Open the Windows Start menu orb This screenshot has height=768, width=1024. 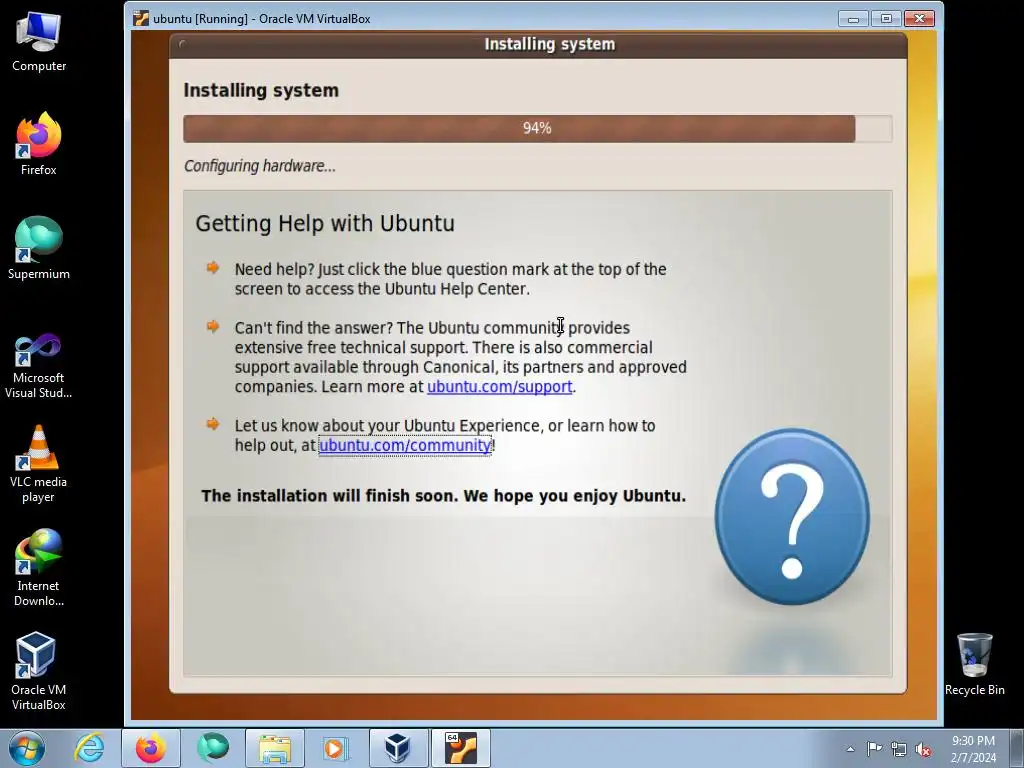pyautogui.click(x=27, y=748)
